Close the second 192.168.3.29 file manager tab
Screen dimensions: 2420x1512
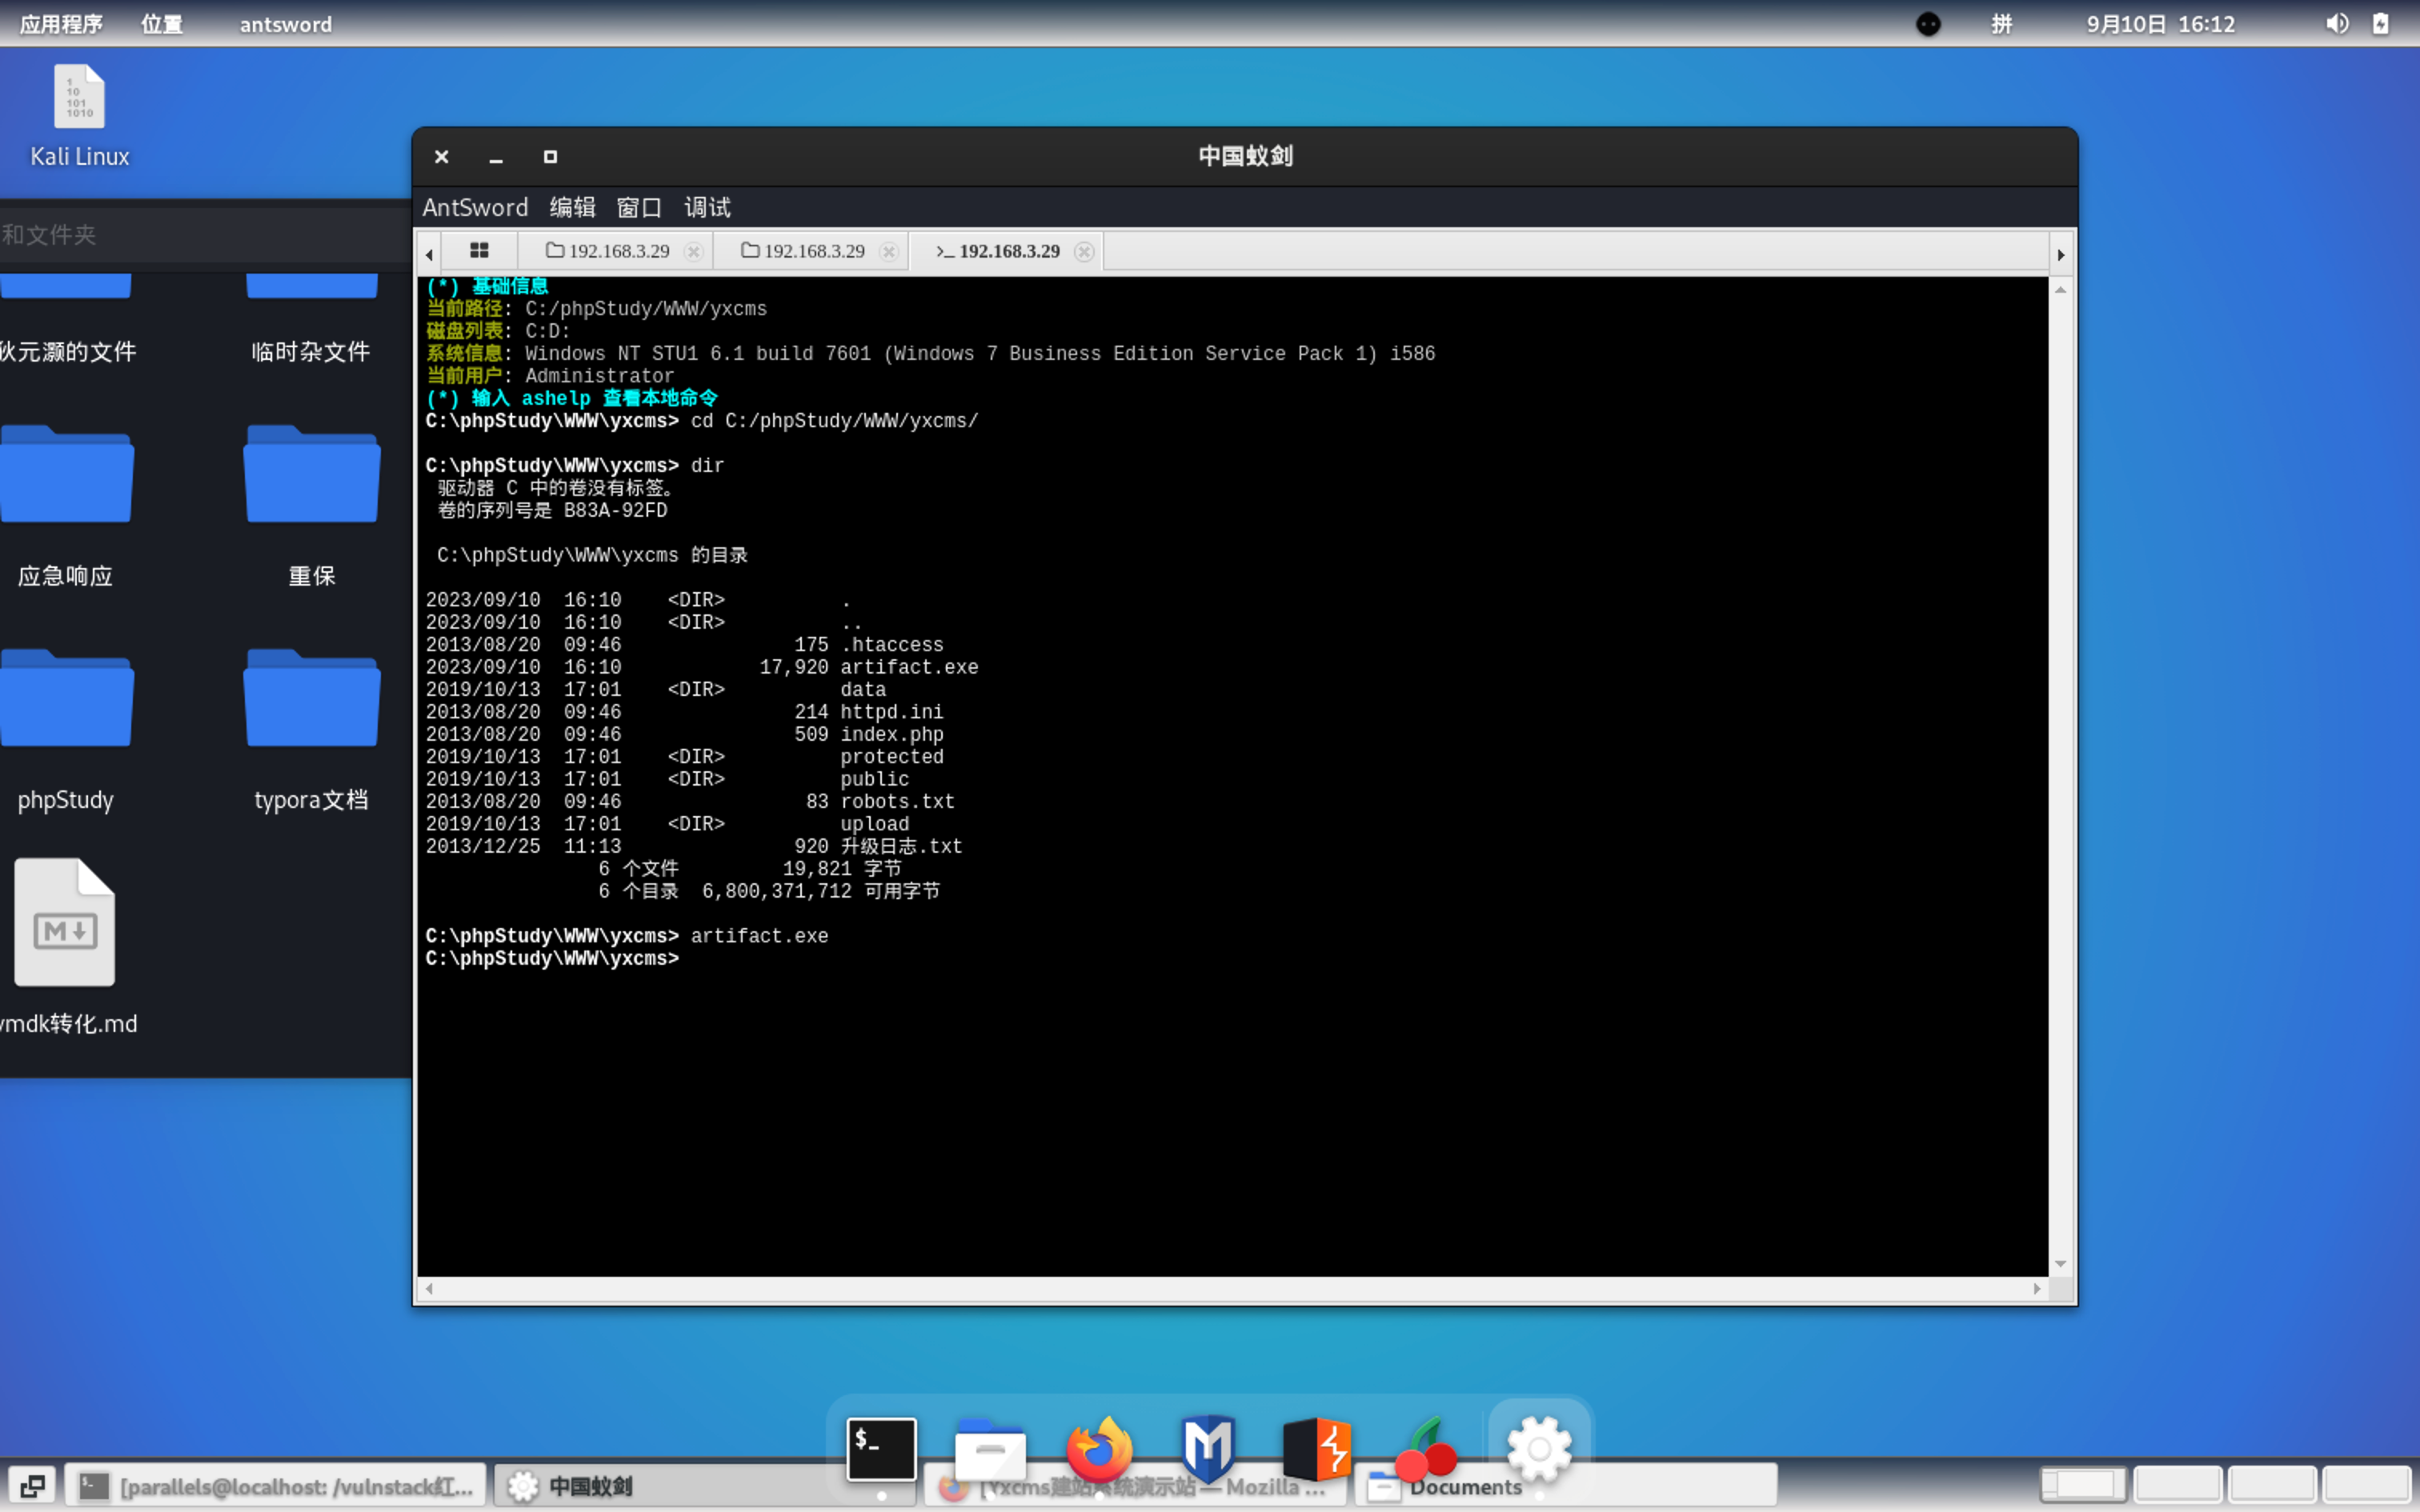coord(888,251)
